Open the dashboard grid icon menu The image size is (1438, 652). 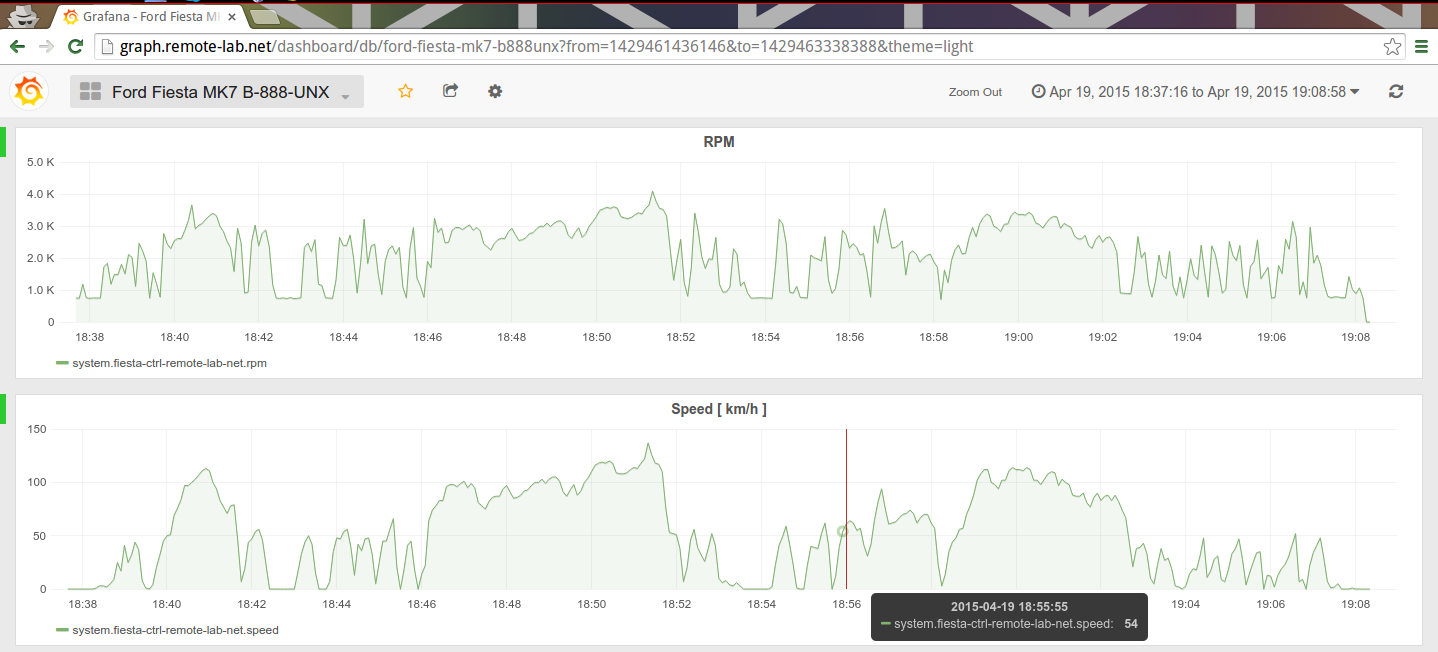coord(90,92)
